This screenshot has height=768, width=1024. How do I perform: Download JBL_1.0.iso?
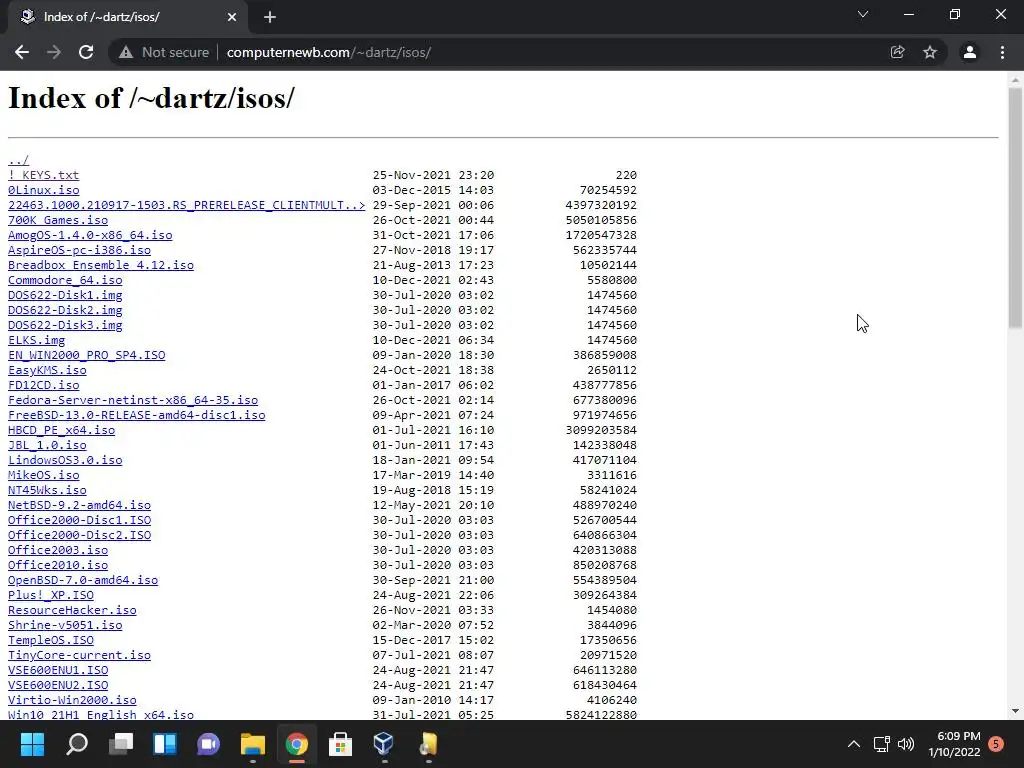point(47,445)
